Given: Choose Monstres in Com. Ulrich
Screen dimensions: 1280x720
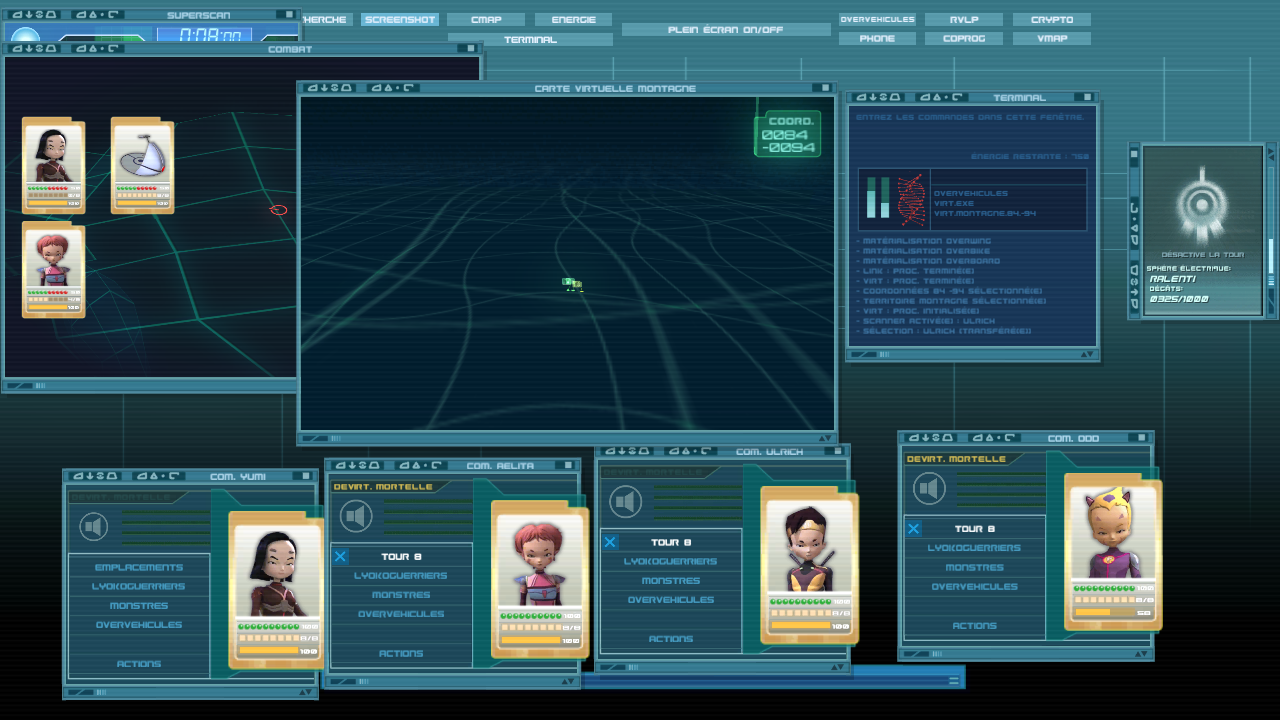Looking at the screenshot, I should click(x=671, y=580).
